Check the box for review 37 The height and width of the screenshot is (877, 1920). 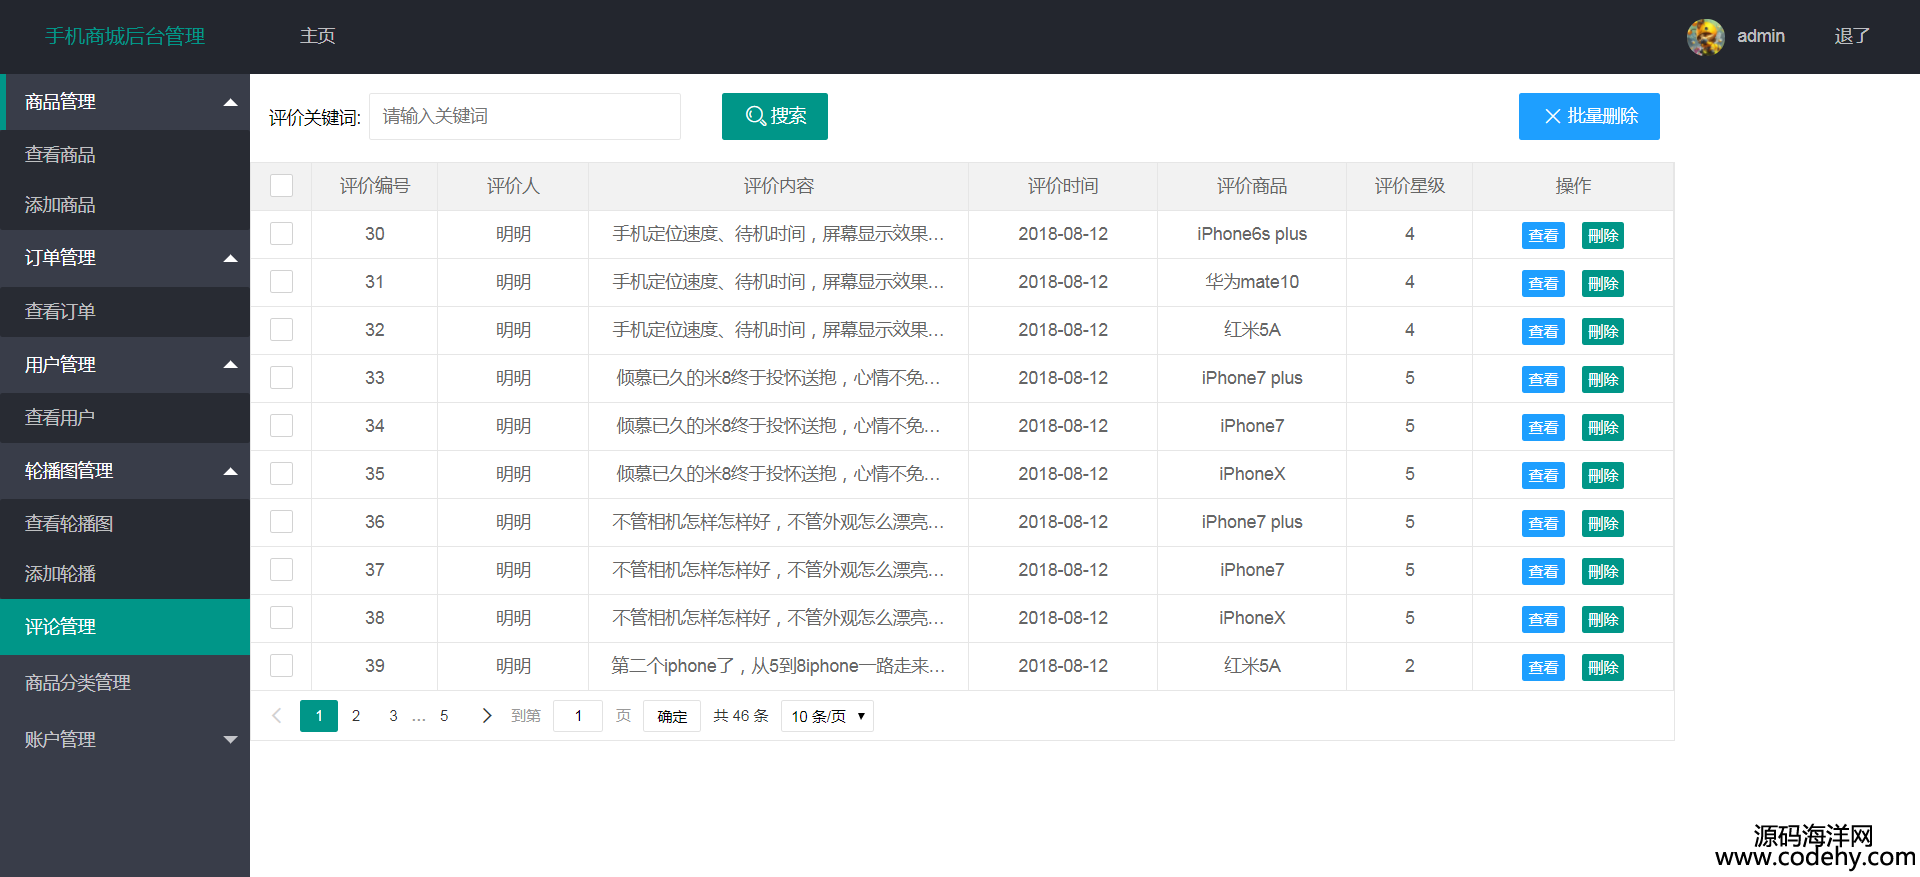pyautogui.click(x=282, y=570)
